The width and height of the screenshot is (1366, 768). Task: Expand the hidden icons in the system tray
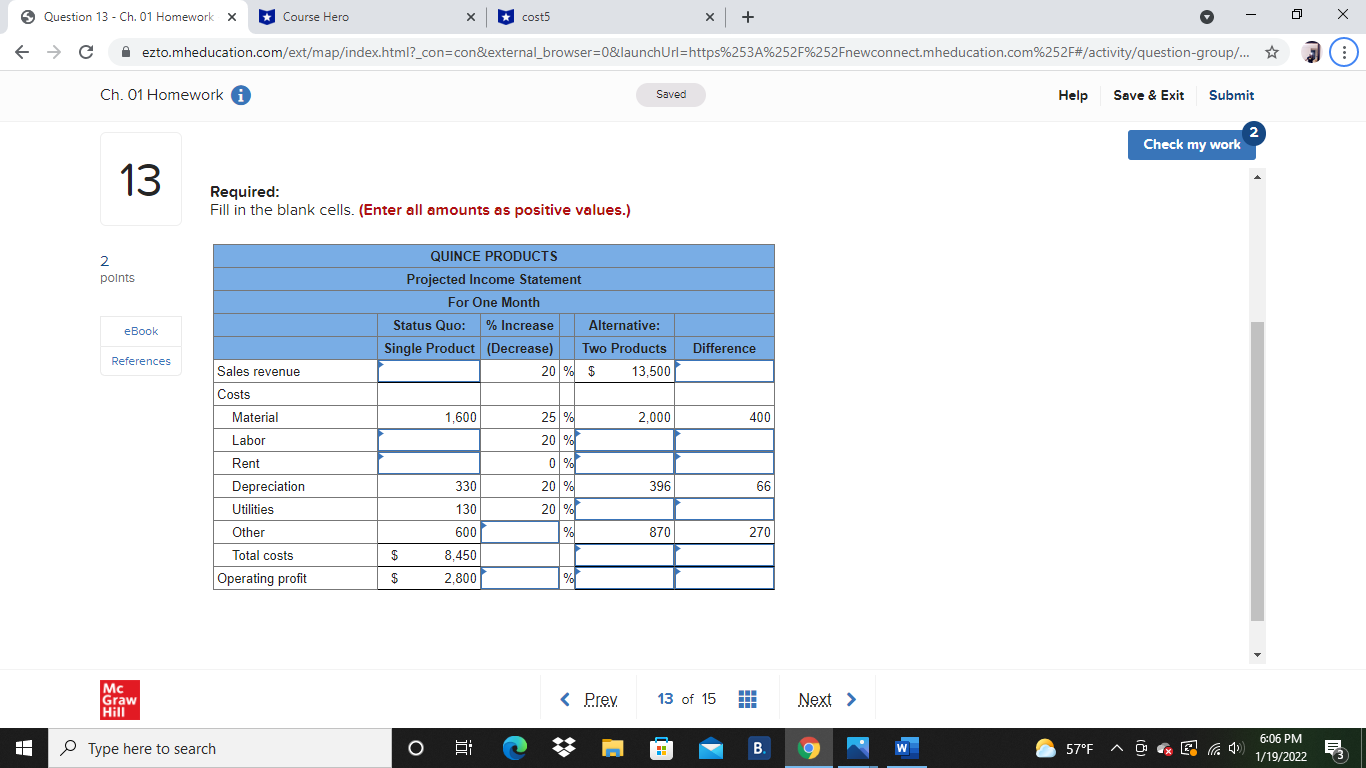(1113, 747)
